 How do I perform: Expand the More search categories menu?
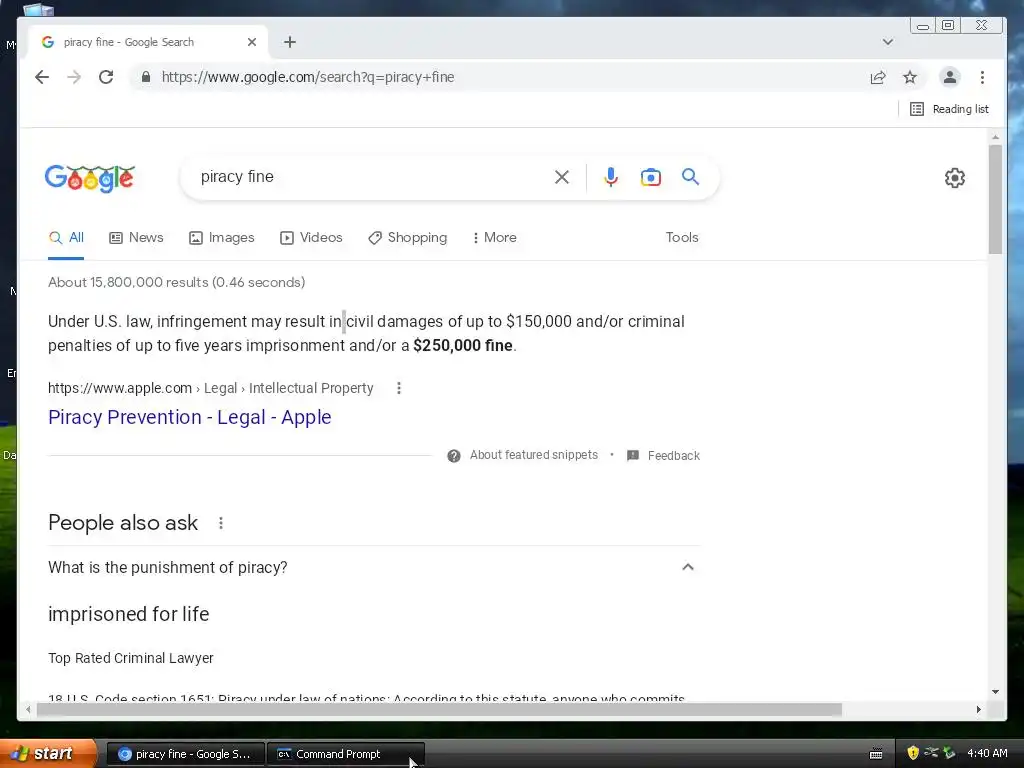494,238
